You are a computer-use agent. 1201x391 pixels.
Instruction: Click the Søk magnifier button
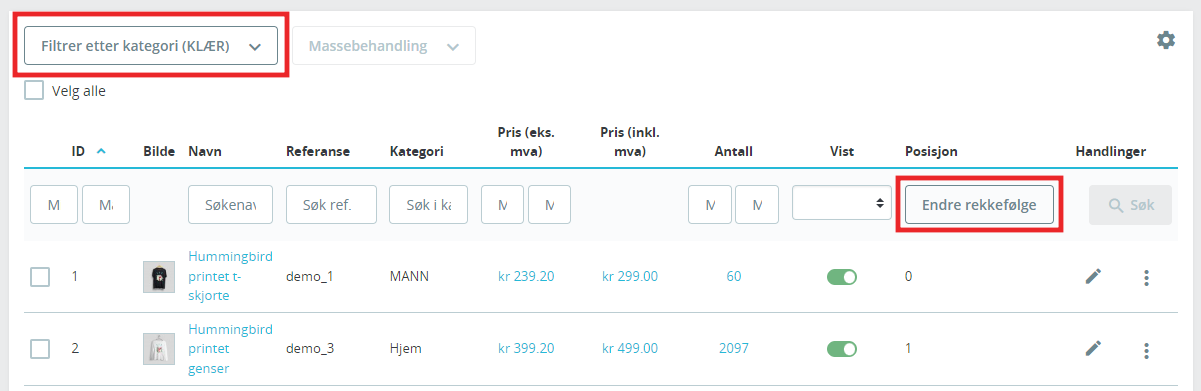point(1130,205)
